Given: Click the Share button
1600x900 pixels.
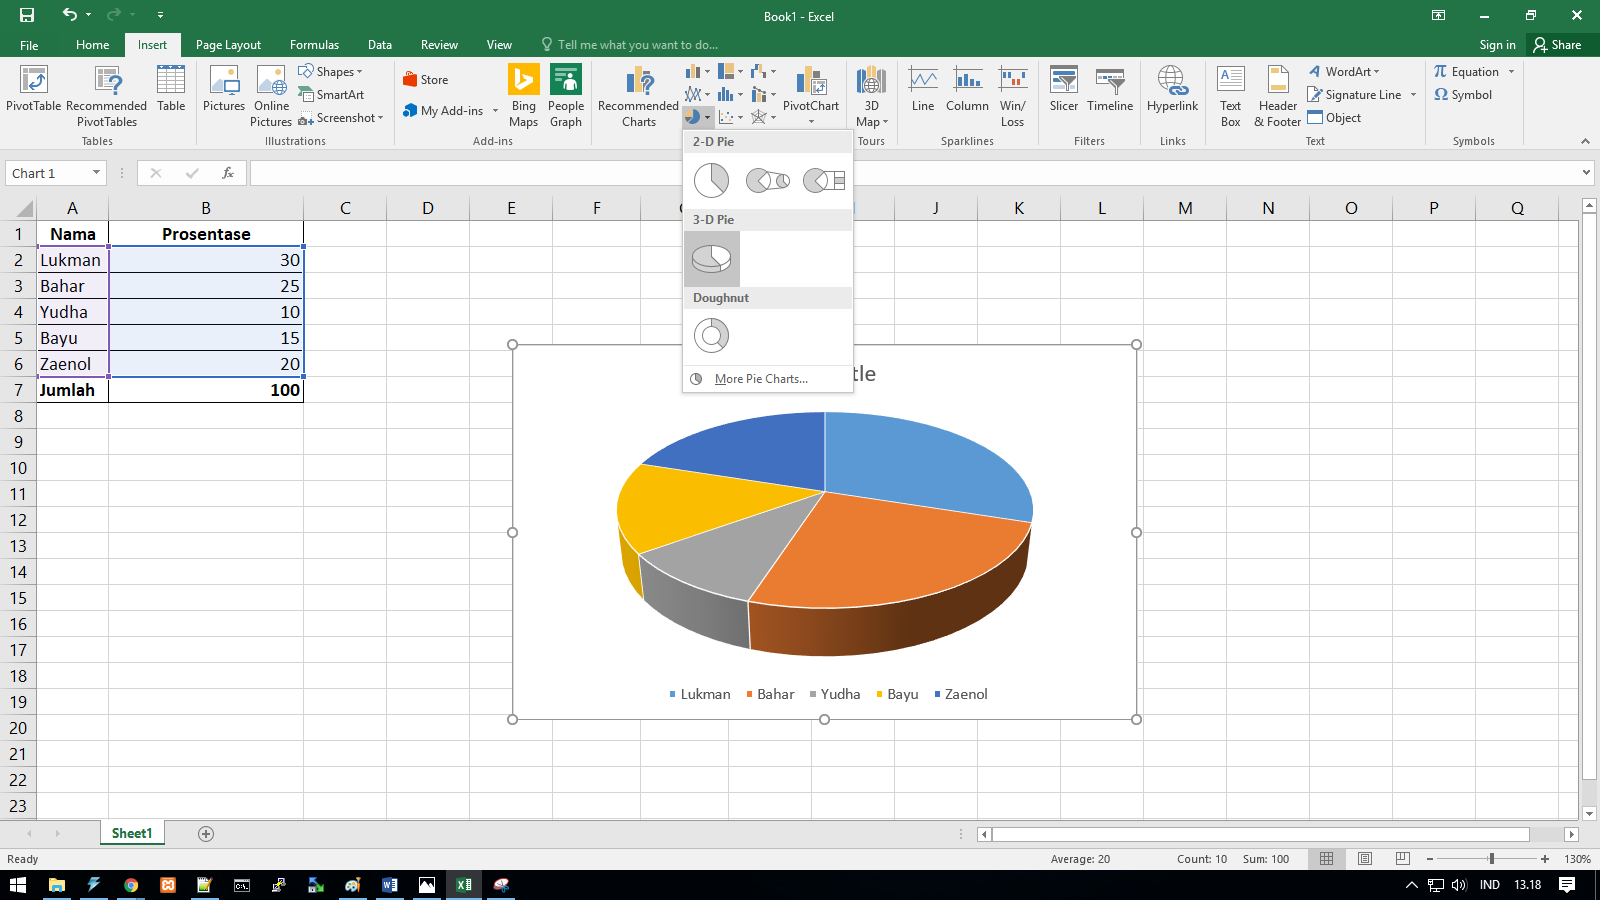Looking at the screenshot, I should [1559, 44].
